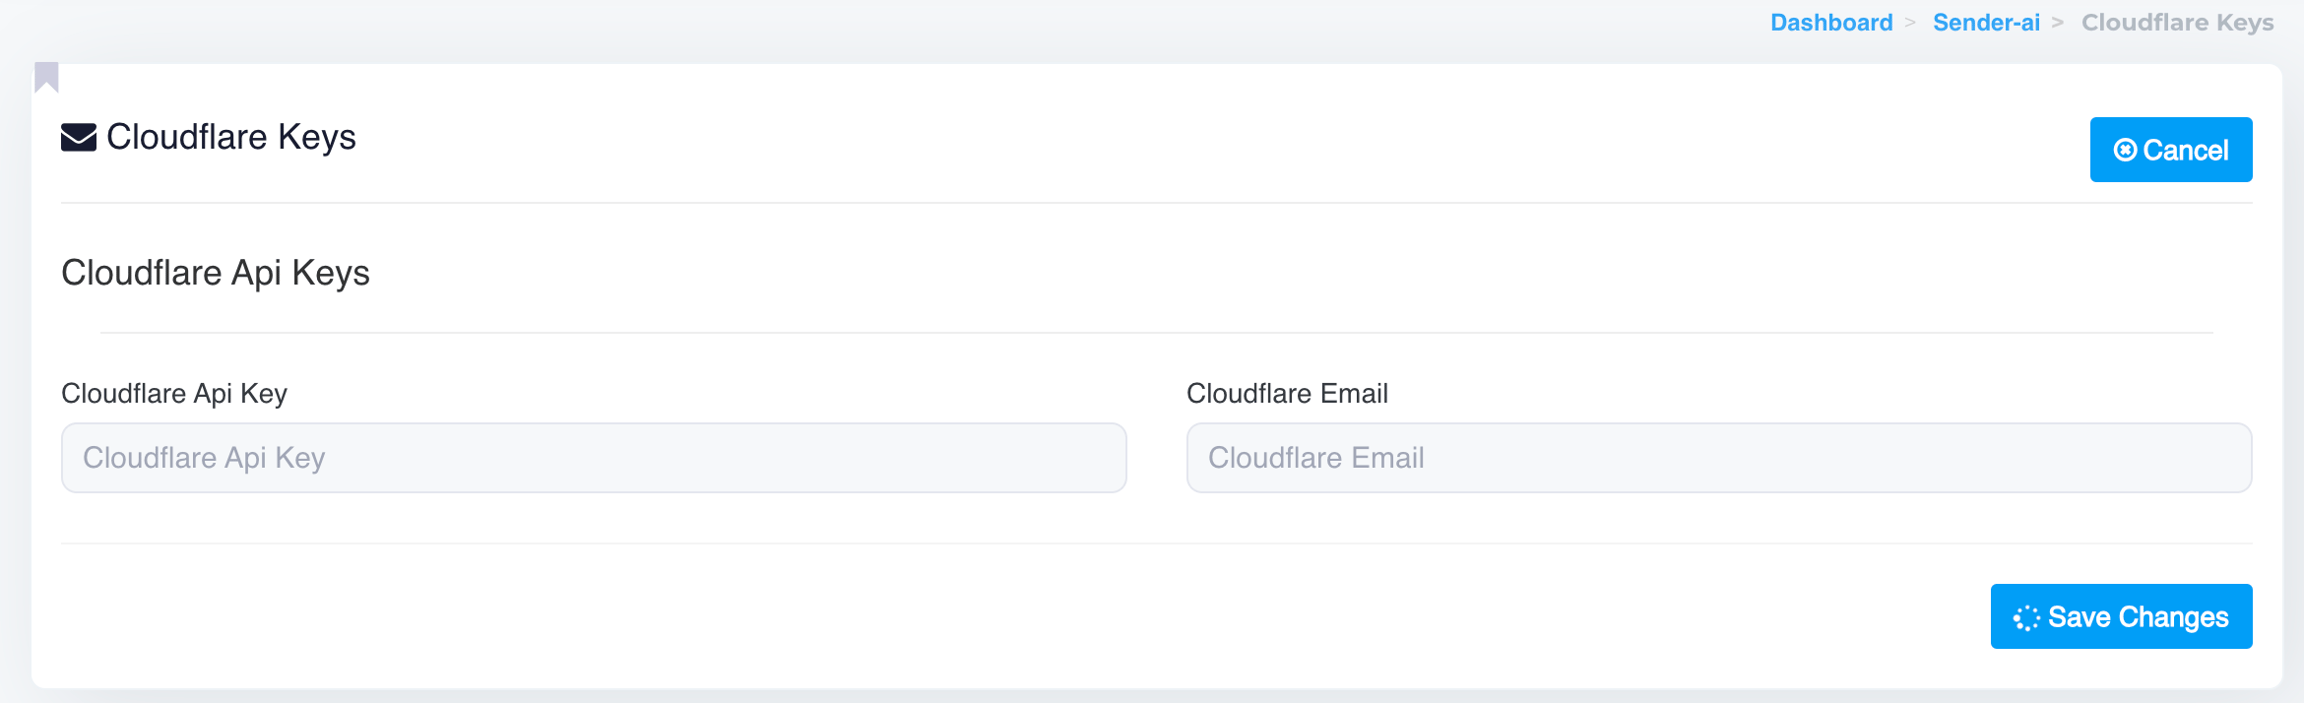2304x703 pixels.
Task: Click the divider line below the page title
Action: 1156,203
